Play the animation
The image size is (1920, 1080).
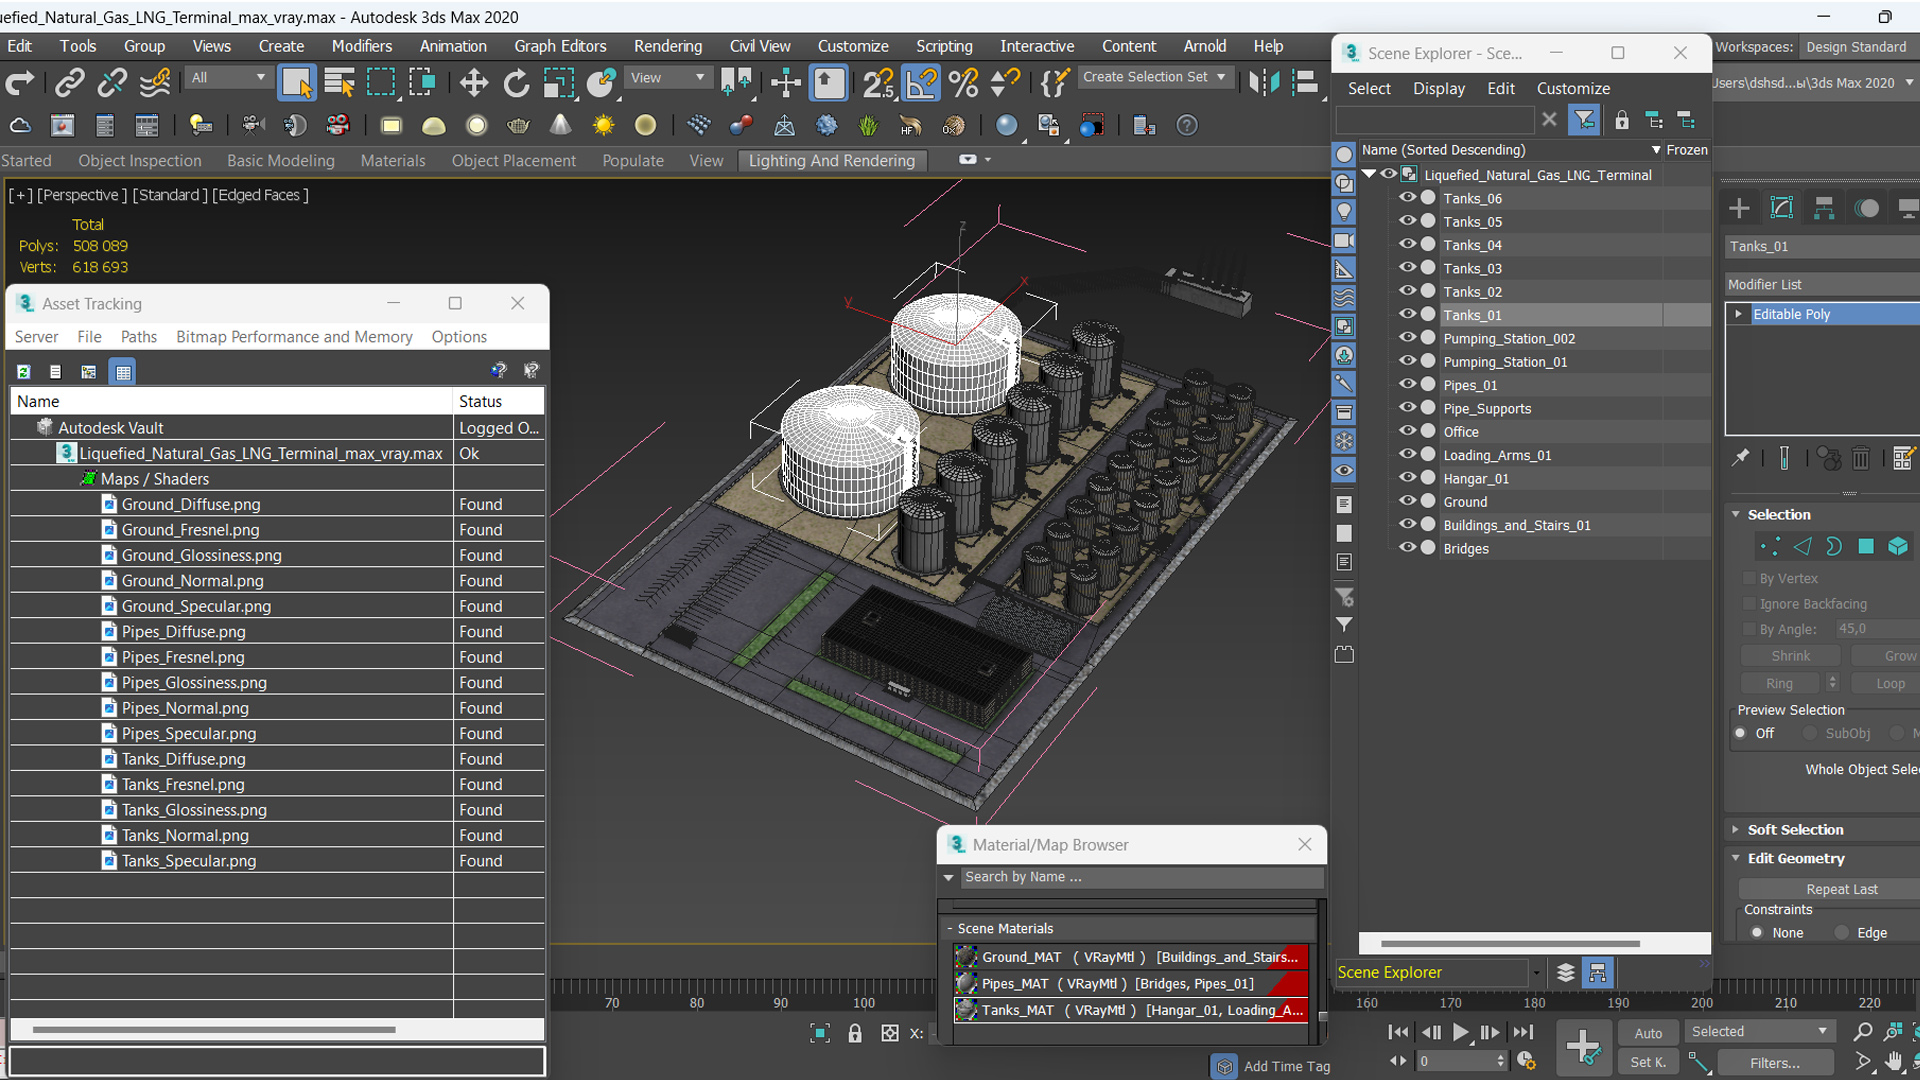(1460, 1033)
